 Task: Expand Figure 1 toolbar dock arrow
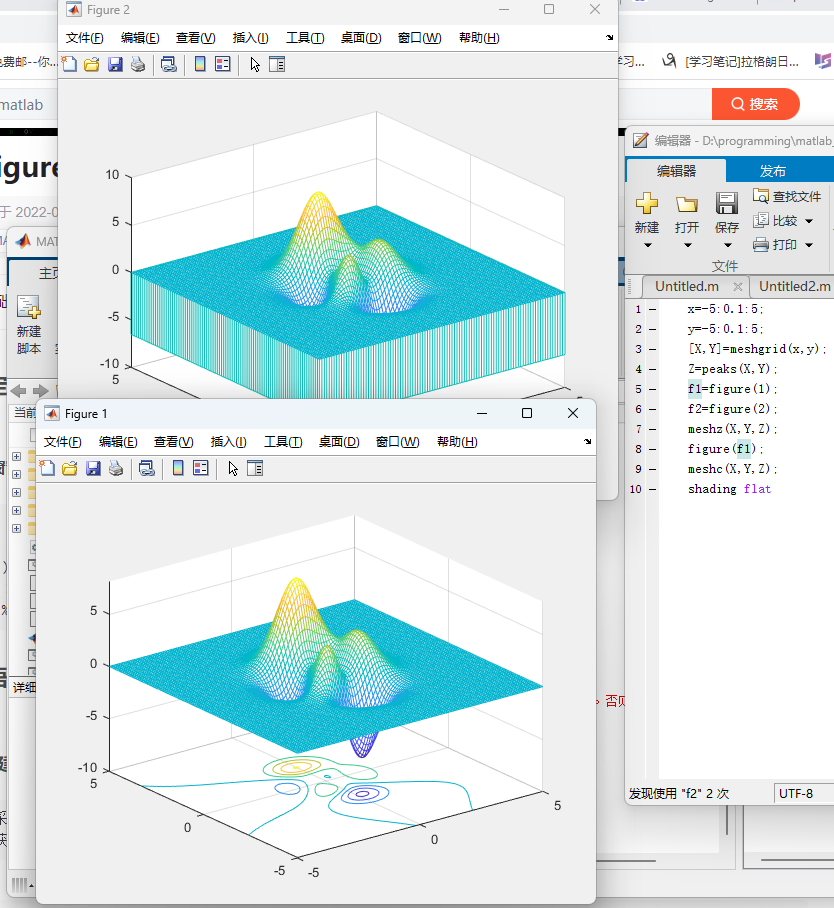coord(587,442)
